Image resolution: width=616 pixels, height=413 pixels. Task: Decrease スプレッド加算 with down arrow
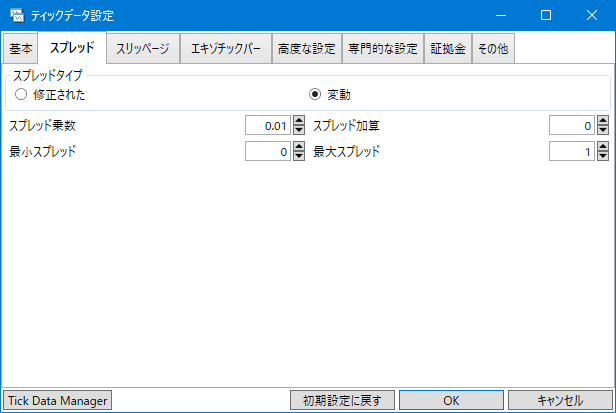coord(603,130)
